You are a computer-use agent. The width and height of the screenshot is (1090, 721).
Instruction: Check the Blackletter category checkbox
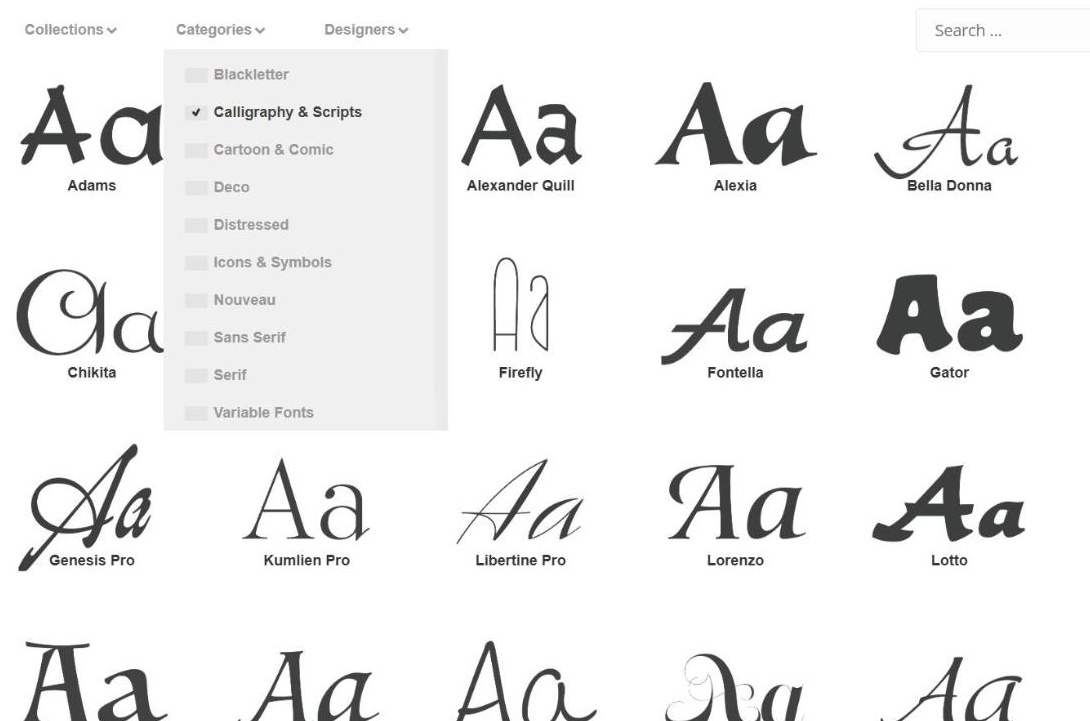tap(196, 74)
